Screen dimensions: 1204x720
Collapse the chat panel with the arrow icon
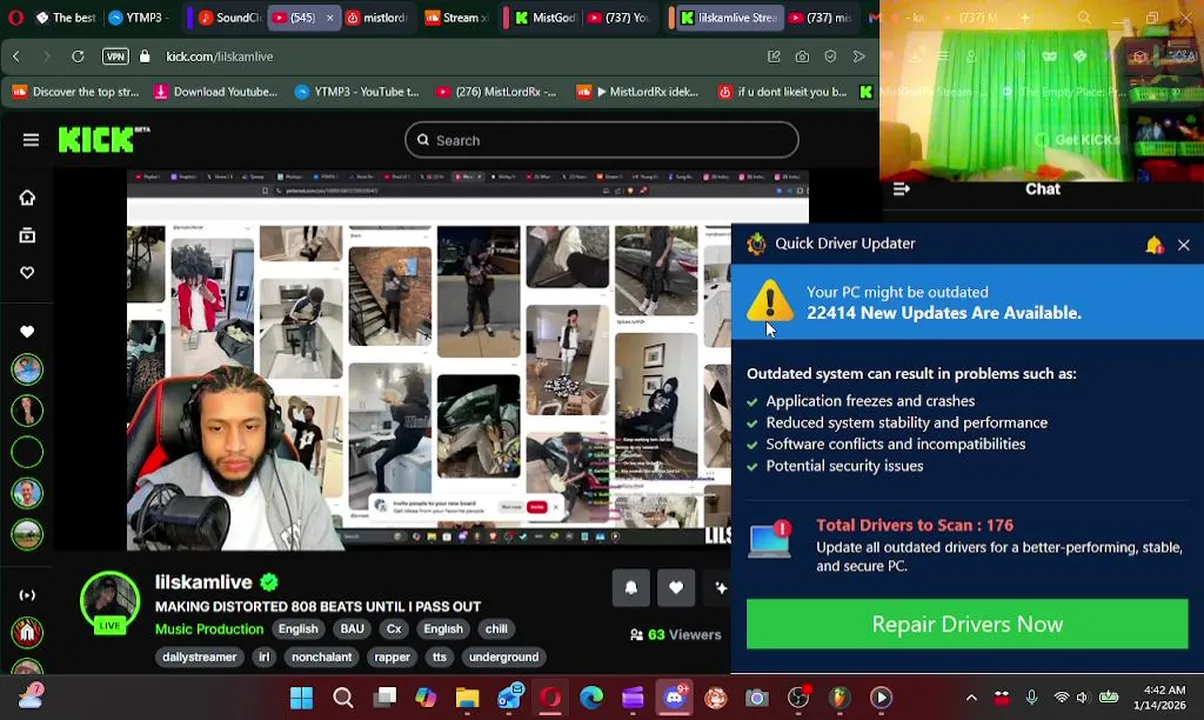901,189
